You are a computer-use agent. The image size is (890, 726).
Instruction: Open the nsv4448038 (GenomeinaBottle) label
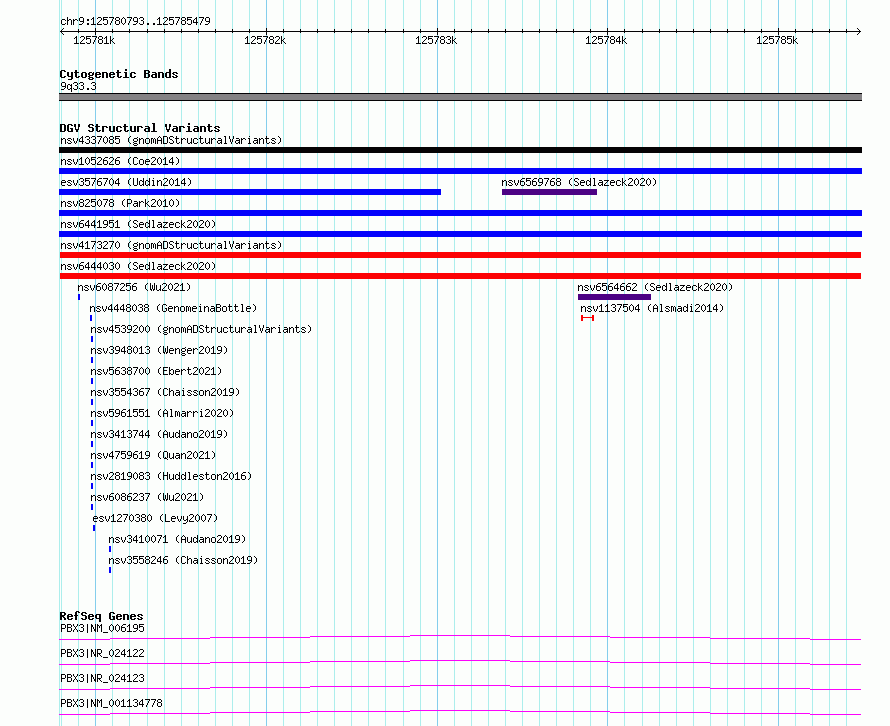(x=173, y=308)
